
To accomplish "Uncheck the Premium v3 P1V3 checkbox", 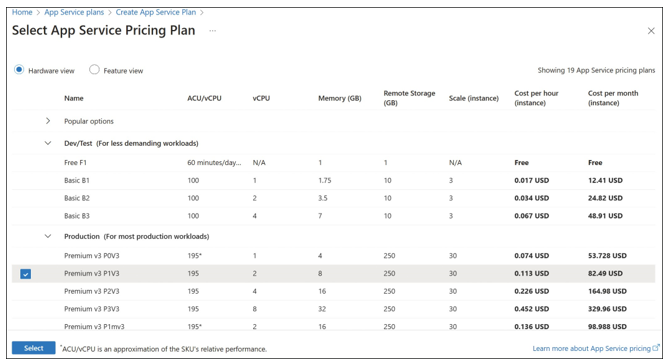I will coord(26,274).
